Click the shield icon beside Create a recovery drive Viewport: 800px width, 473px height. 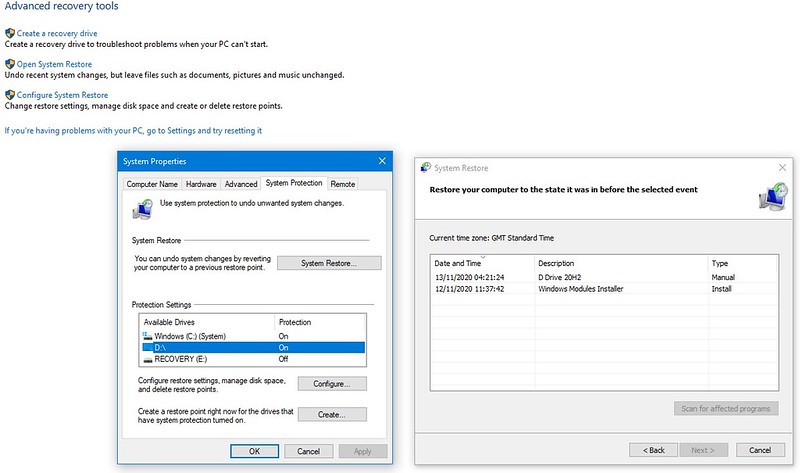pyautogui.click(x=10, y=33)
